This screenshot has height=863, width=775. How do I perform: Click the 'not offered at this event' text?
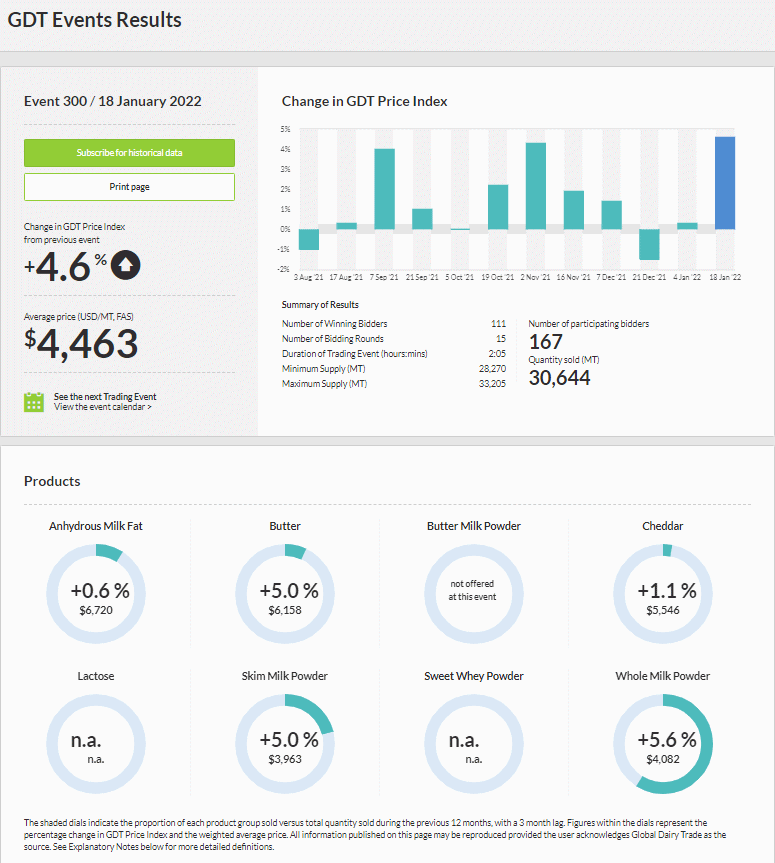pos(472,590)
